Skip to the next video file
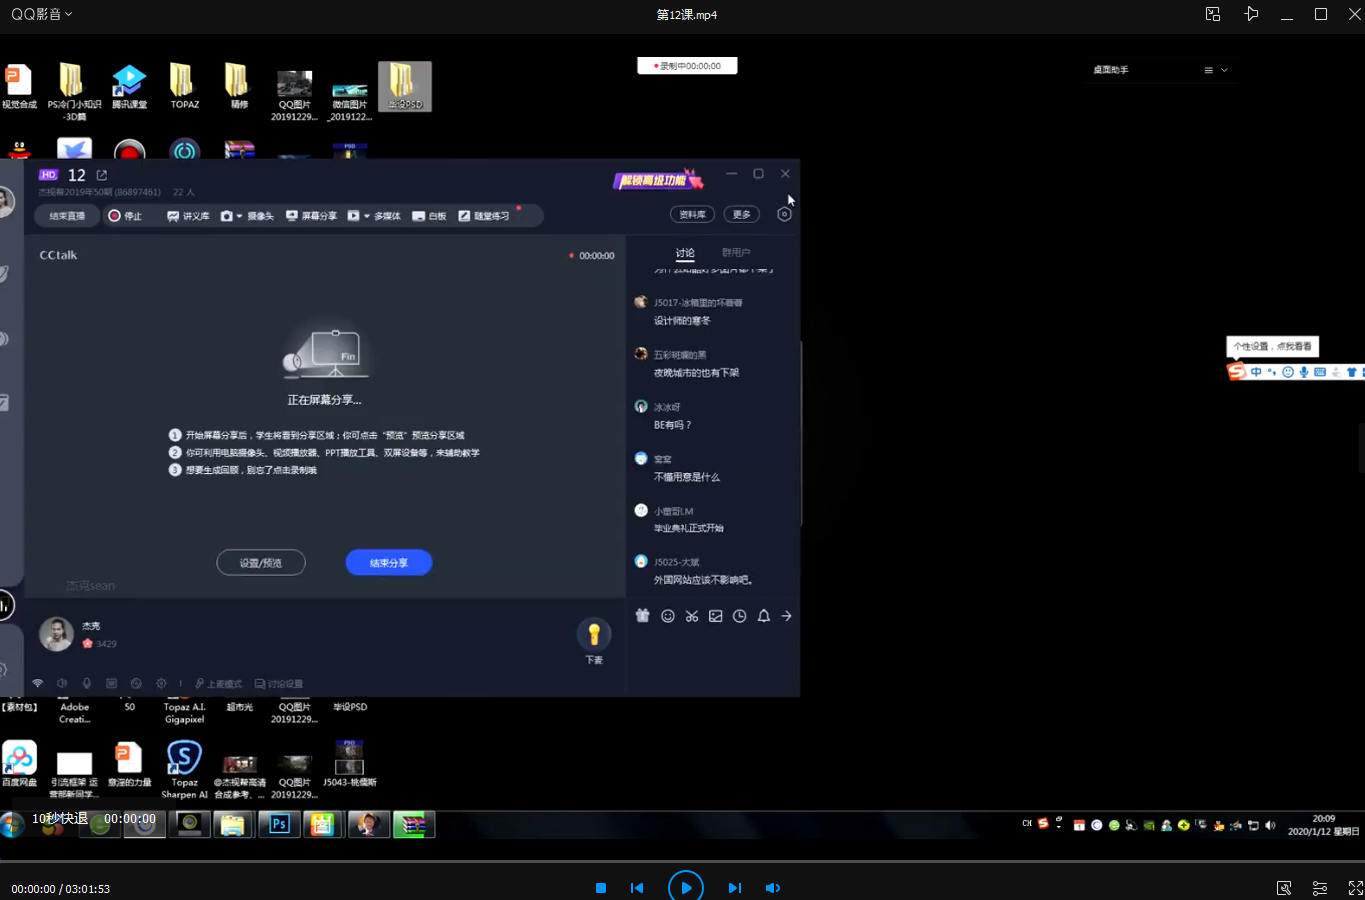Image resolution: width=1365 pixels, height=900 pixels. point(734,888)
